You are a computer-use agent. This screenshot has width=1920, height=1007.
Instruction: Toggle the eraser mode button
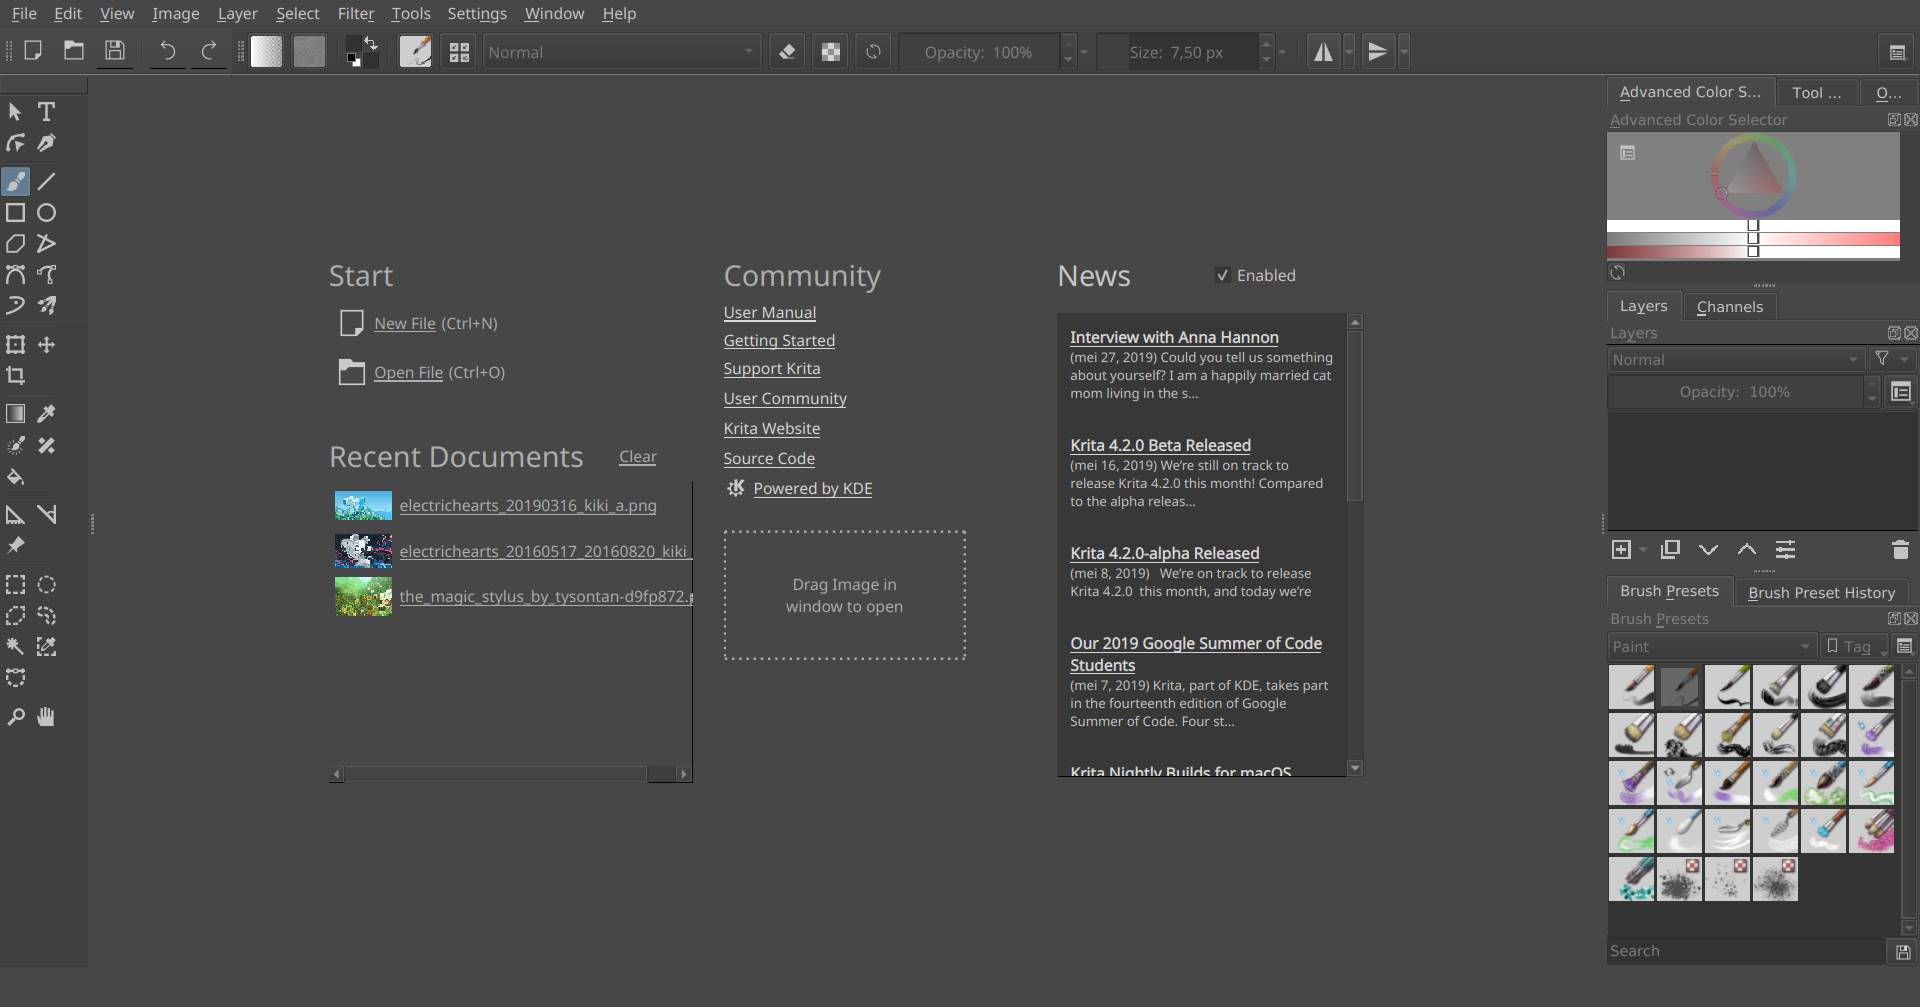[787, 51]
